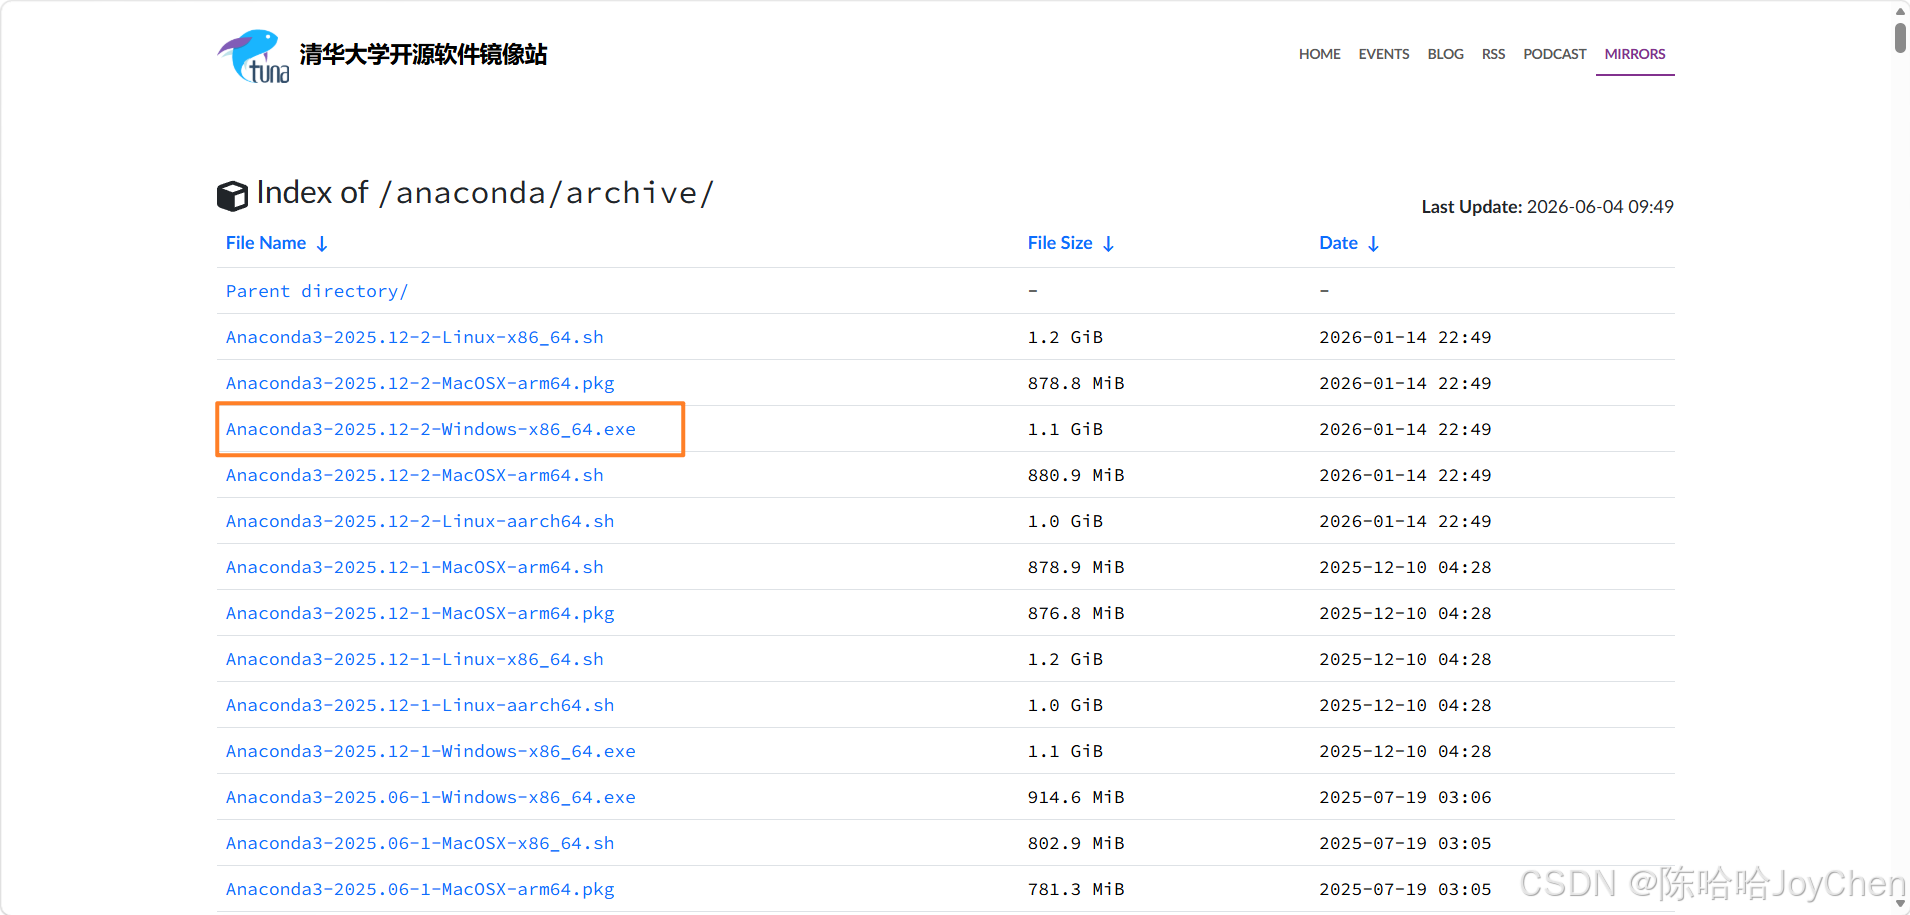Screen dimensions: 1910x915
Task: Open the PODCAST nav item
Action: pos(1555,54)
